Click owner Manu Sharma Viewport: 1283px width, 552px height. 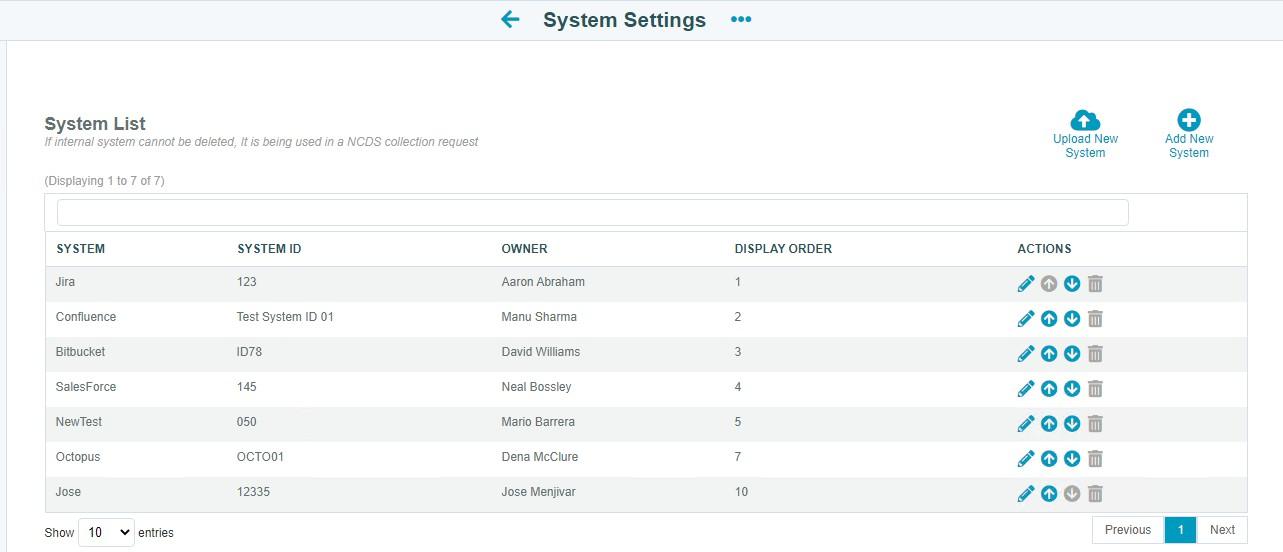click(539, 317)
